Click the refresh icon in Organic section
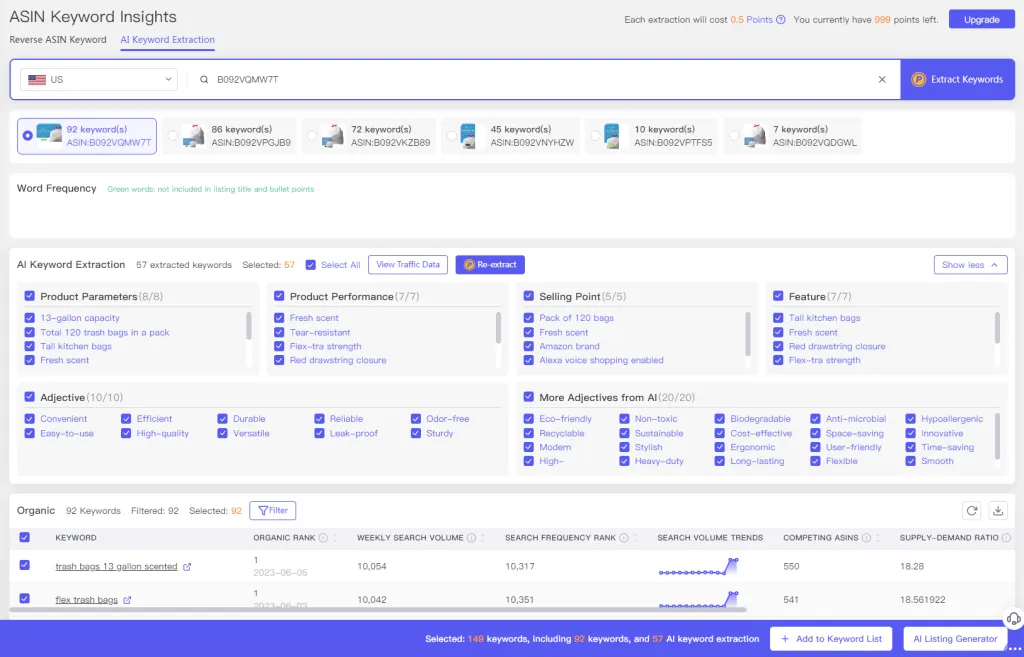The width and height of the screenshot is (1024, 657). pos(971,511)
